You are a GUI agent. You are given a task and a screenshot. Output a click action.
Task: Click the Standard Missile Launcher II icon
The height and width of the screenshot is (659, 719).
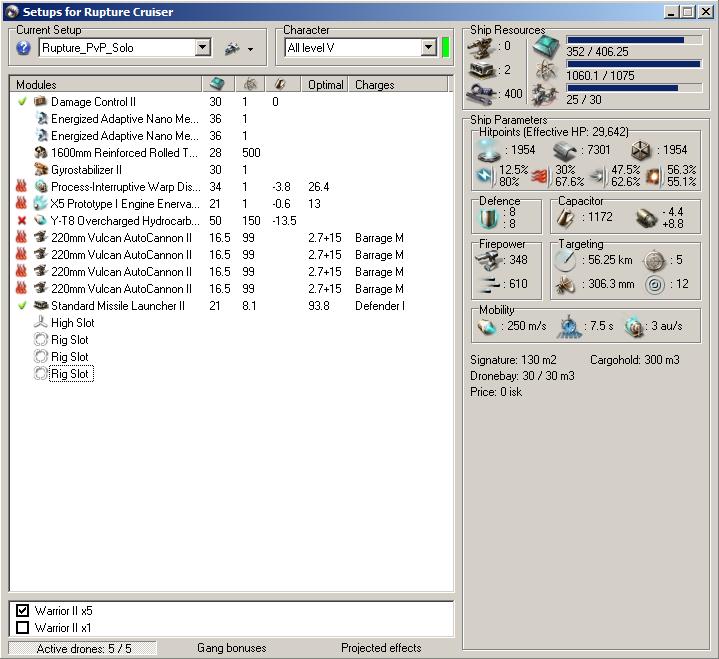click(41, 305)
